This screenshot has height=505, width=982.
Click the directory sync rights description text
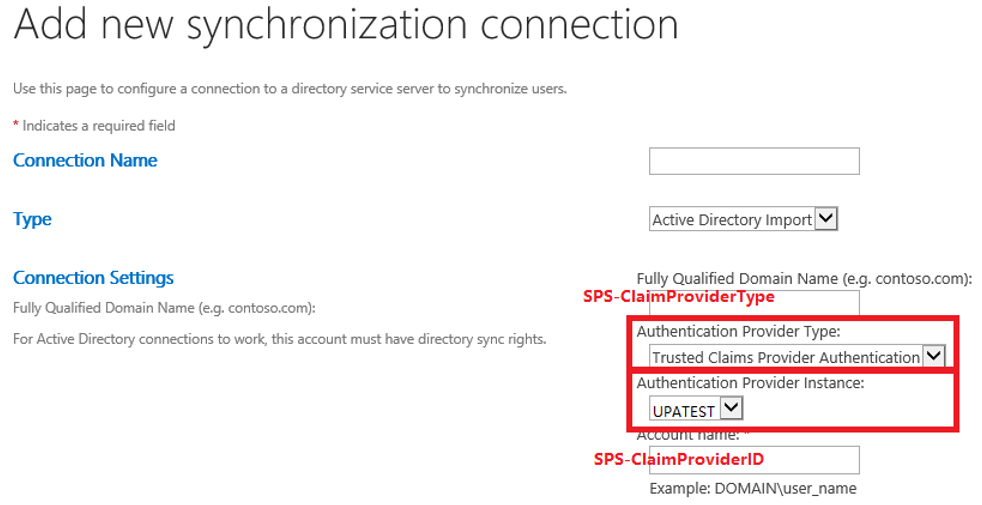tap(279, 339)
